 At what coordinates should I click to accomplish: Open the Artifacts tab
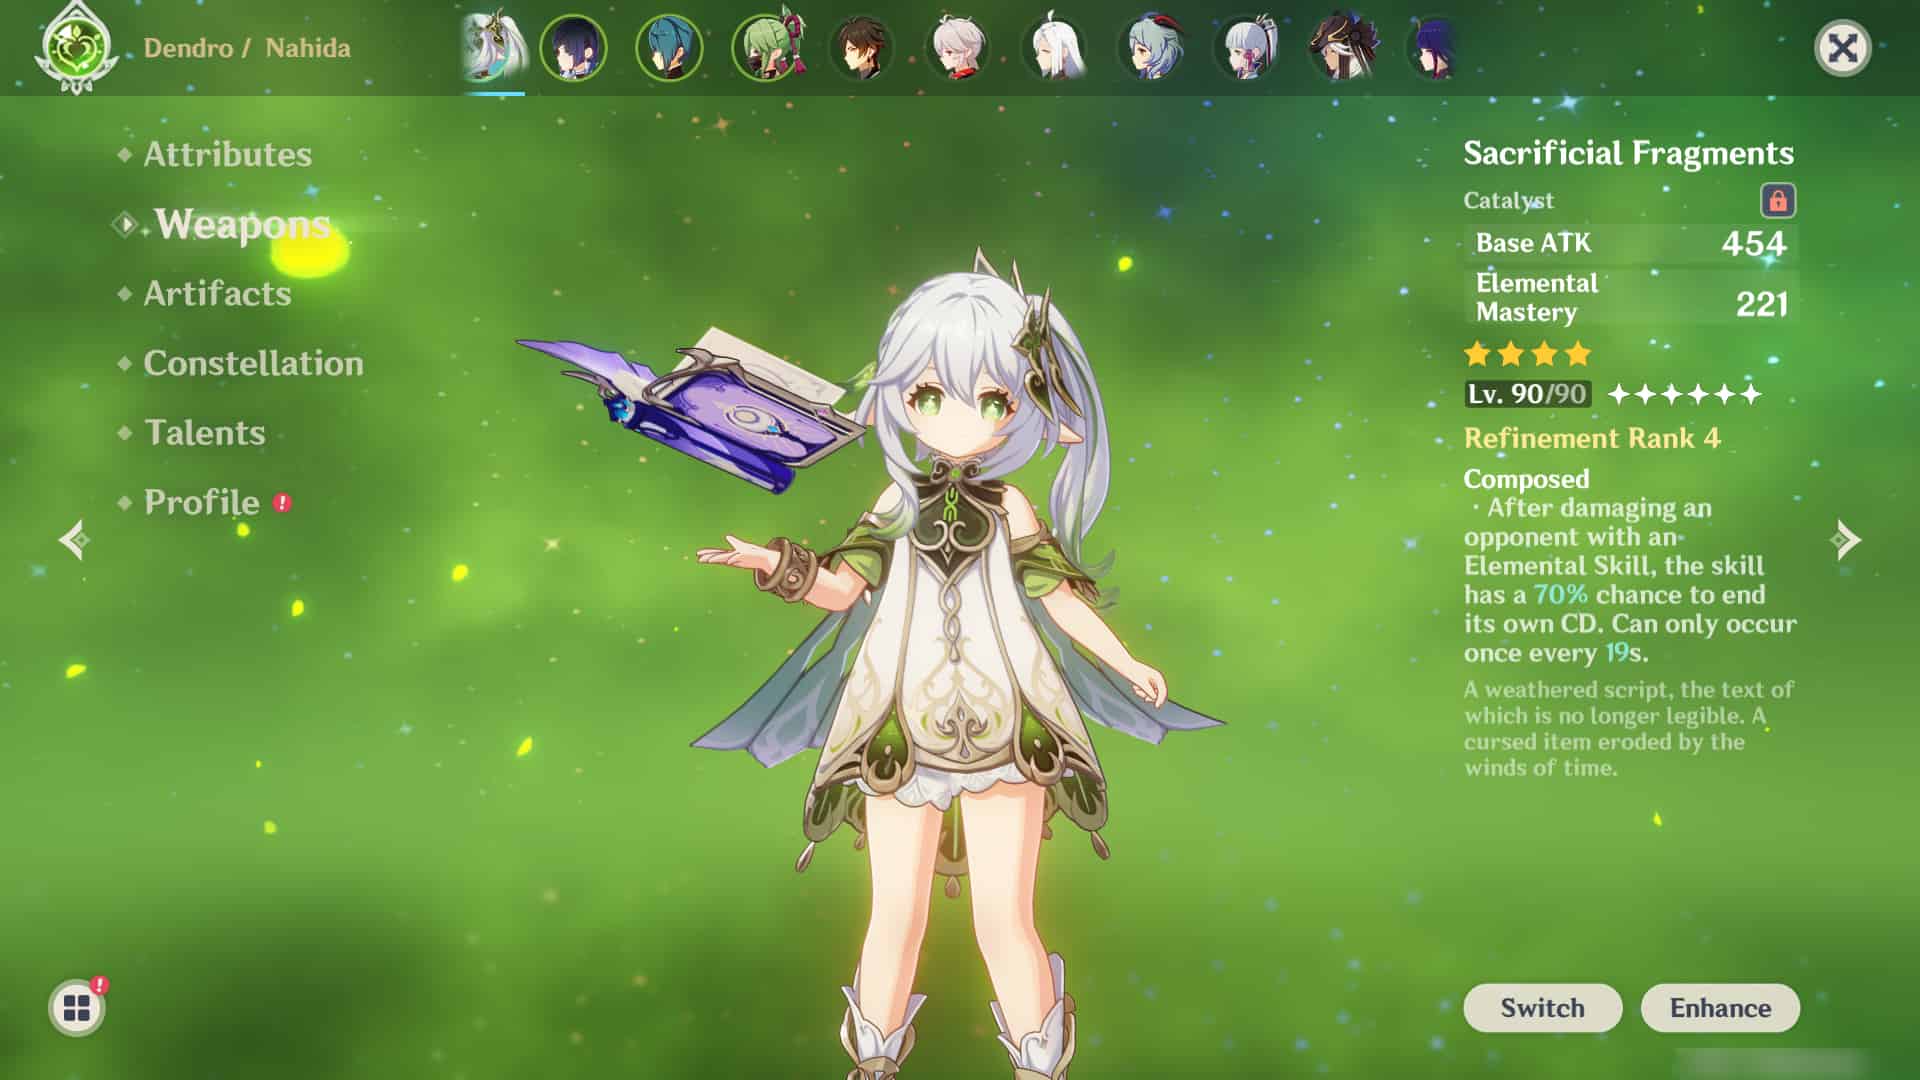tap(217, 293)
